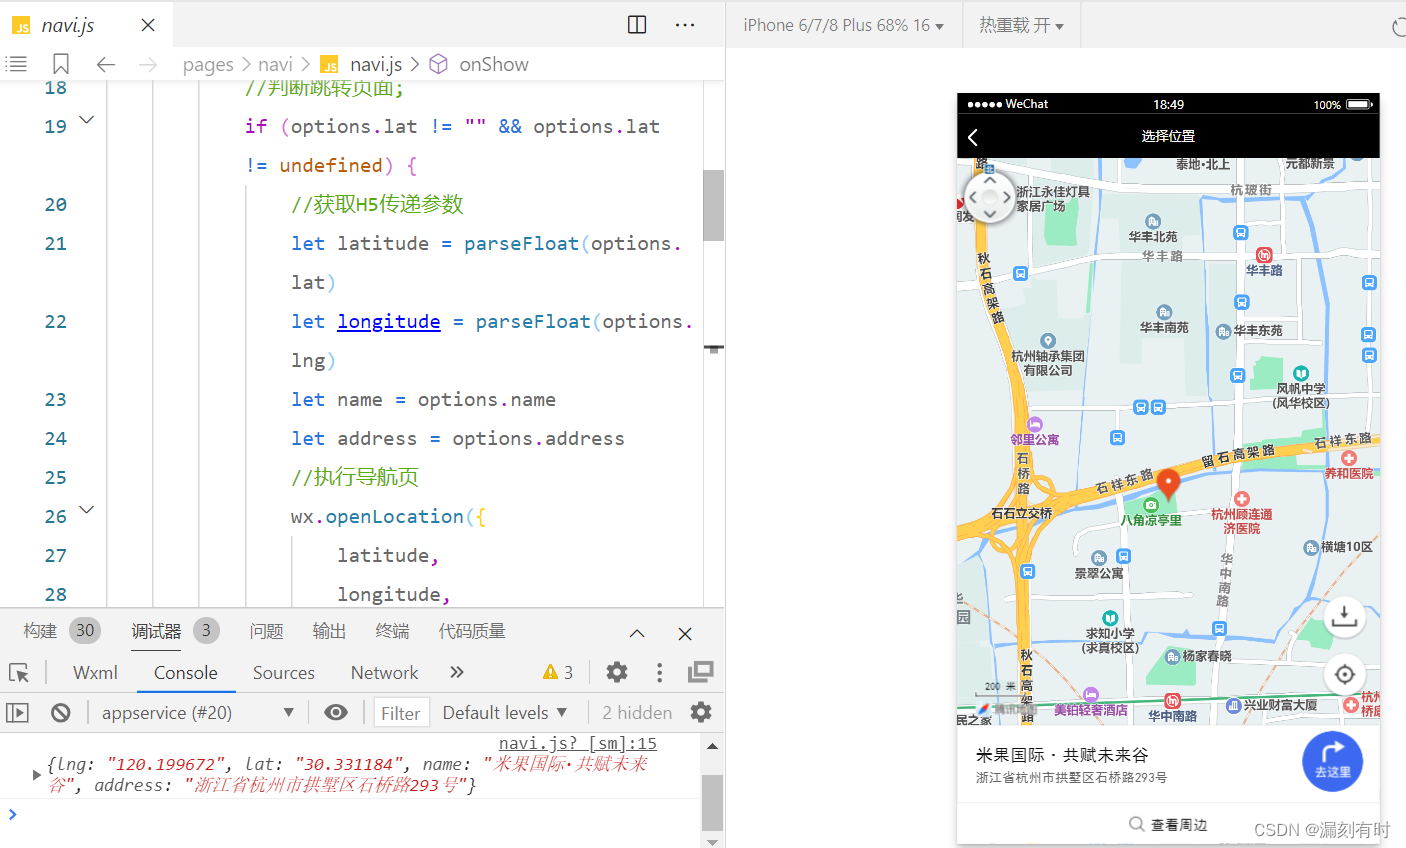This screenshot has width=1406, height=848.
Task: Collapse the code fold at line 26
Action: point(87,510)
